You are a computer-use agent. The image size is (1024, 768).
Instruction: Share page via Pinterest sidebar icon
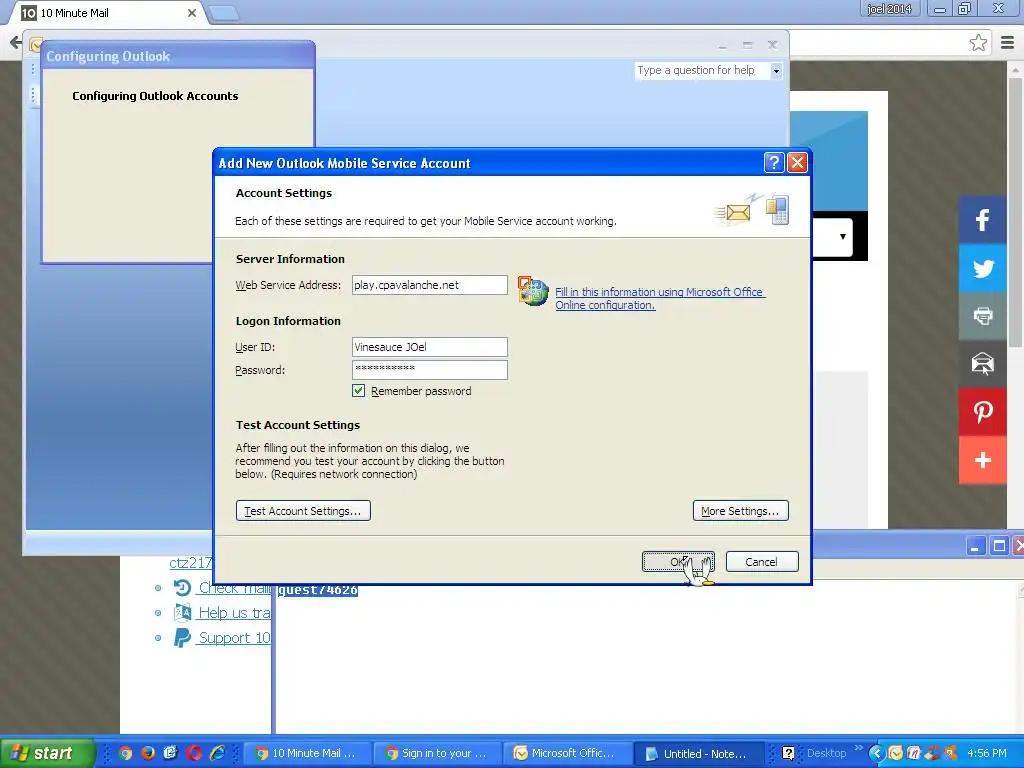point(982,412)
